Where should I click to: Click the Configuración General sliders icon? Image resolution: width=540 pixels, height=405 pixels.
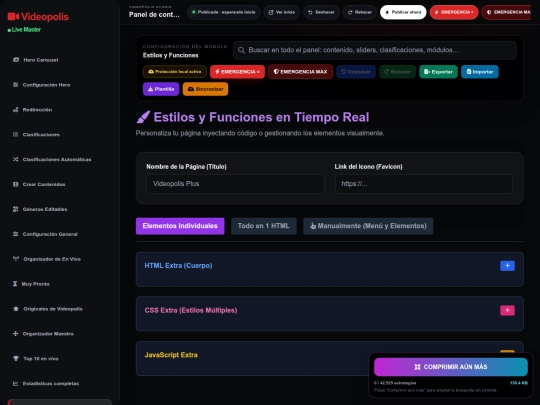(x=15, y=234)
